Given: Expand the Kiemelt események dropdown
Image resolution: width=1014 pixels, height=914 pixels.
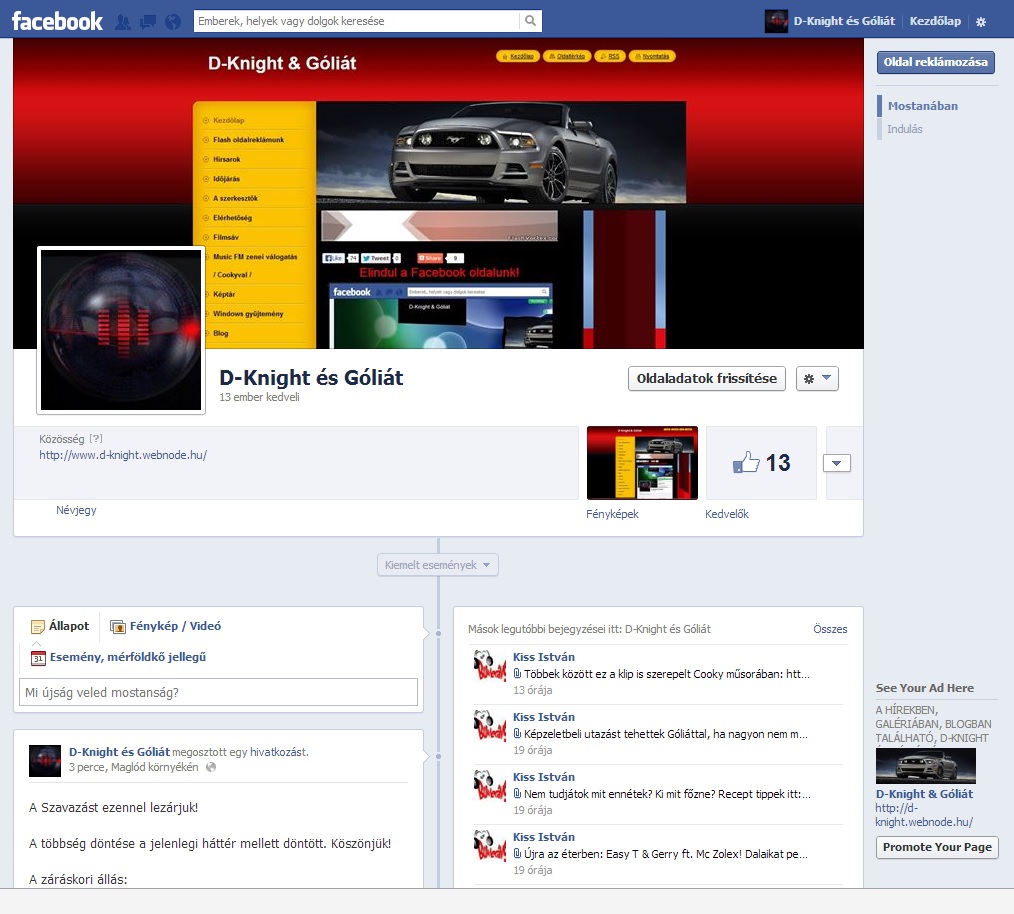Looking at the screenshot, I should (x=438, y=565).
